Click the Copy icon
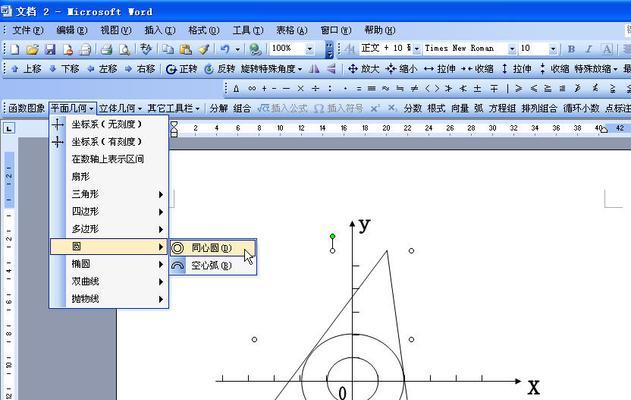 point(167,49)
